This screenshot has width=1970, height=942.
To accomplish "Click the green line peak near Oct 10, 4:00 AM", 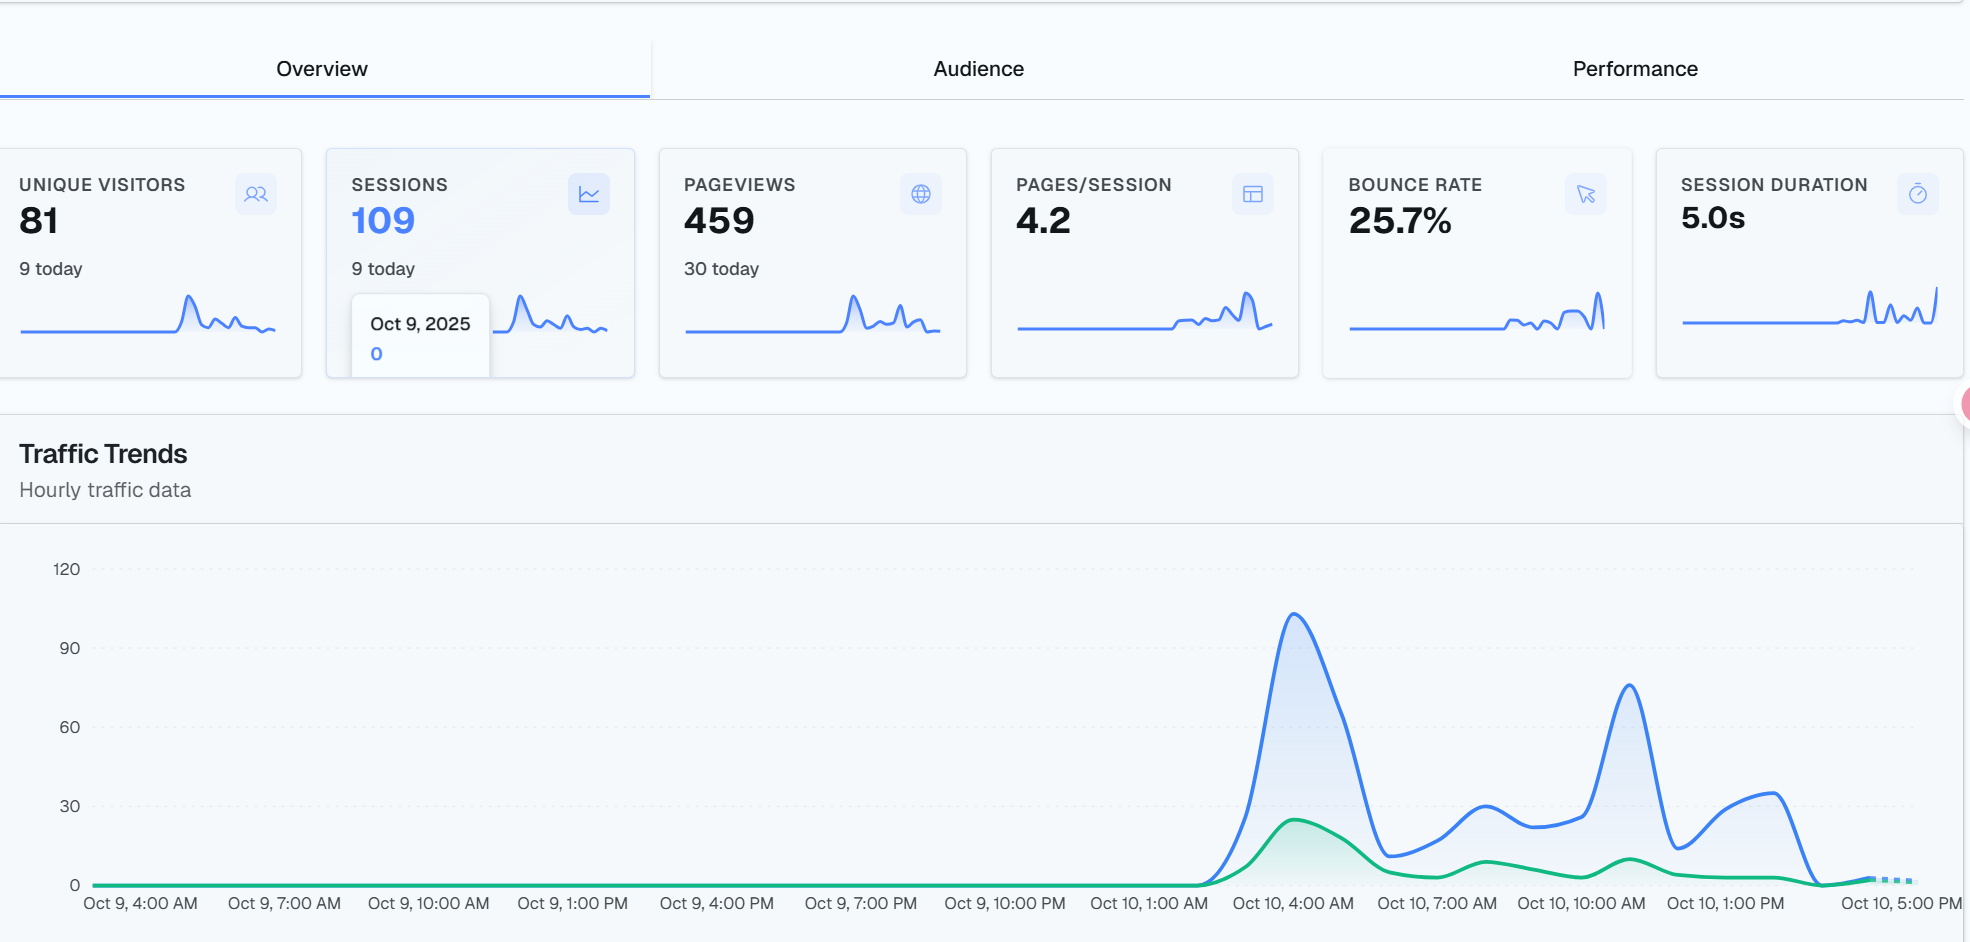I will [x=1294, y=820].
